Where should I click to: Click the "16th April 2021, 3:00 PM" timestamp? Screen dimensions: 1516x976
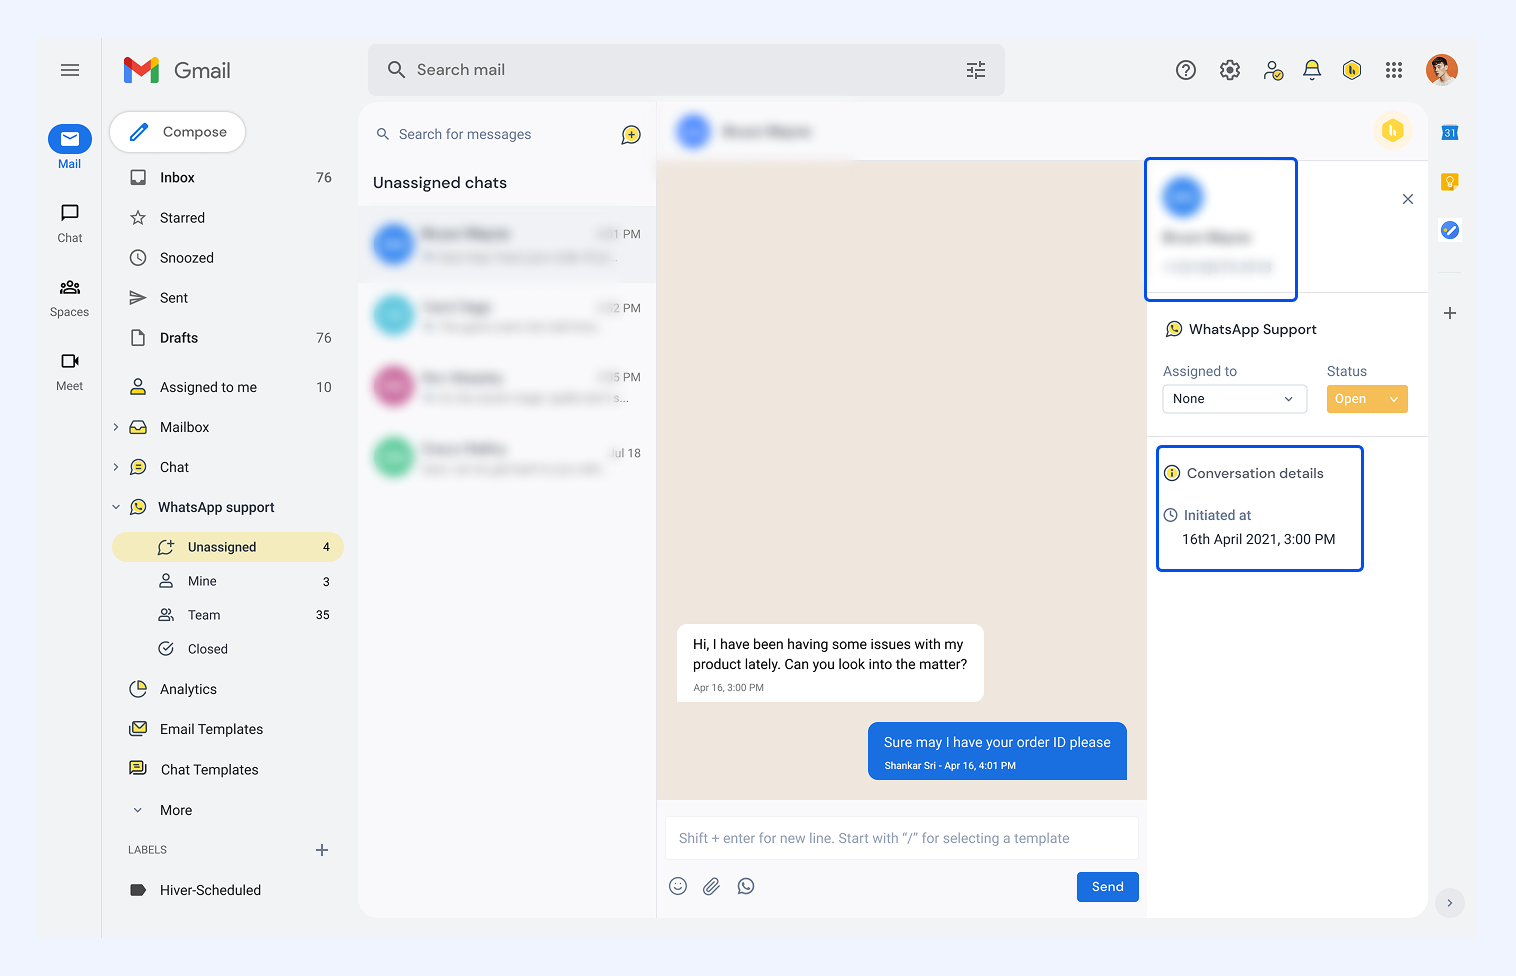[1259, 539]
